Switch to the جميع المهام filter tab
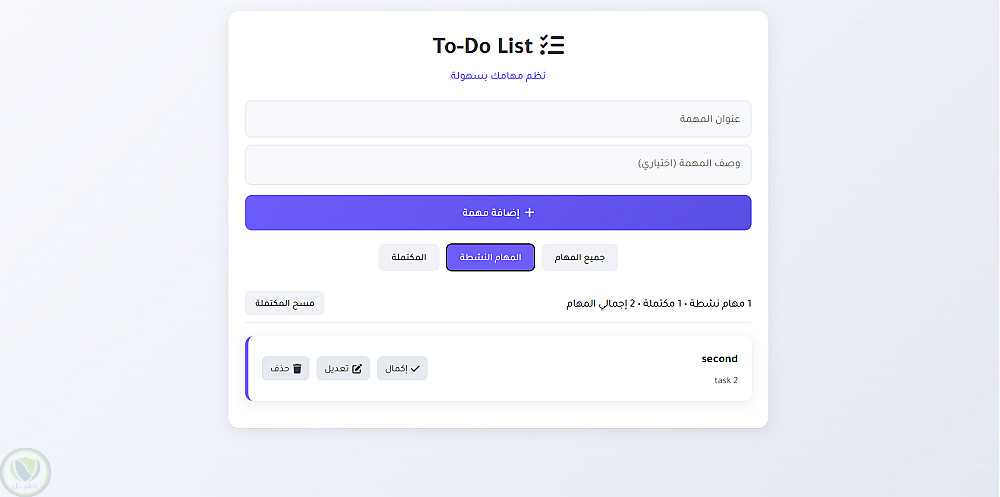Viewport: 1000px width, 497px height. 580,258
